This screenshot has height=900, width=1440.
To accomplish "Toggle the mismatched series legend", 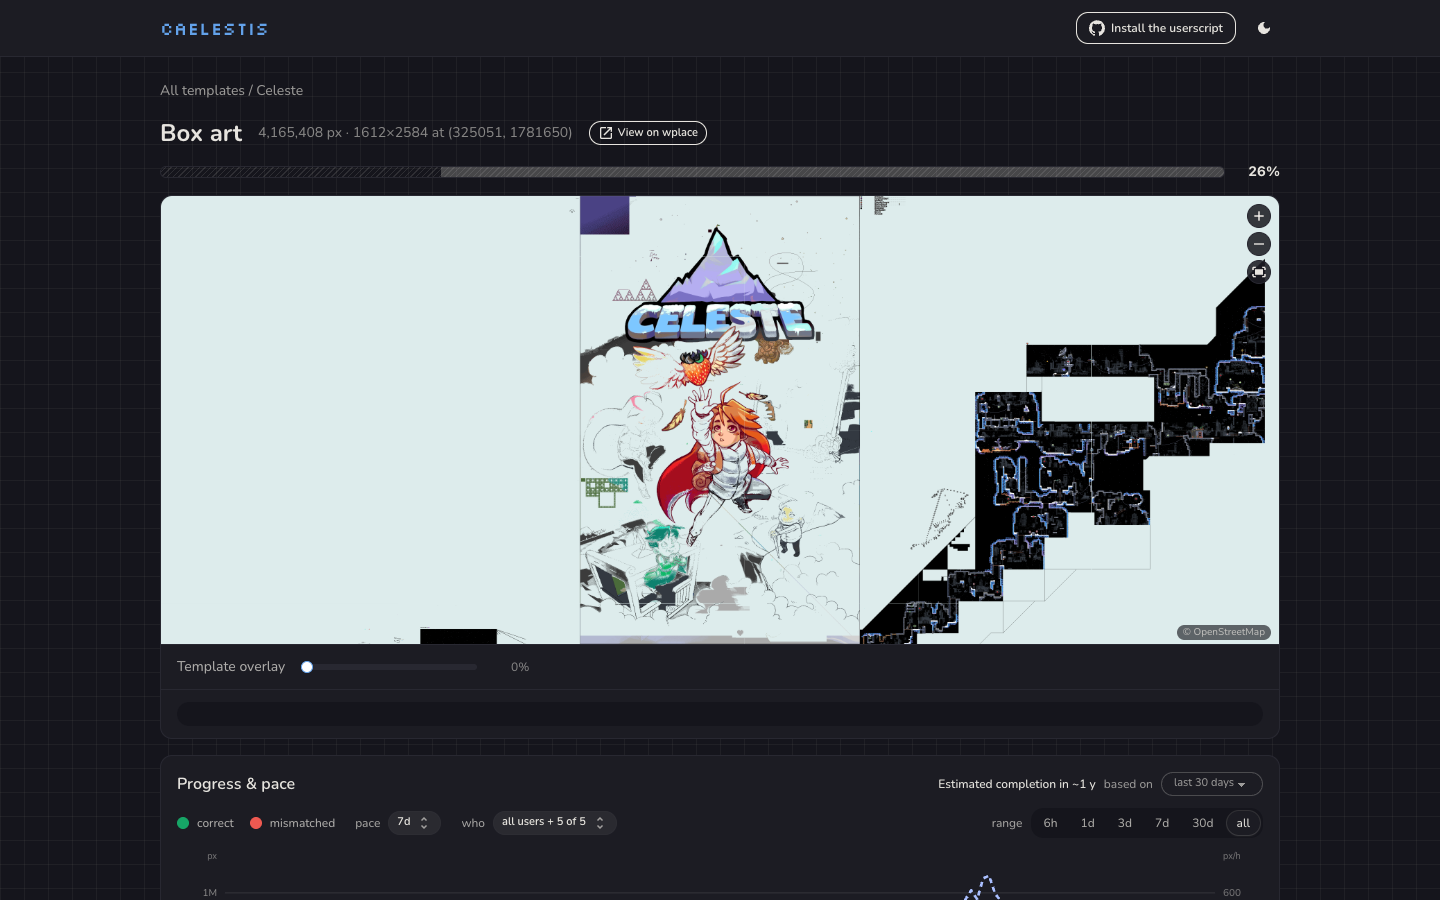I will [x=292, y=823].
